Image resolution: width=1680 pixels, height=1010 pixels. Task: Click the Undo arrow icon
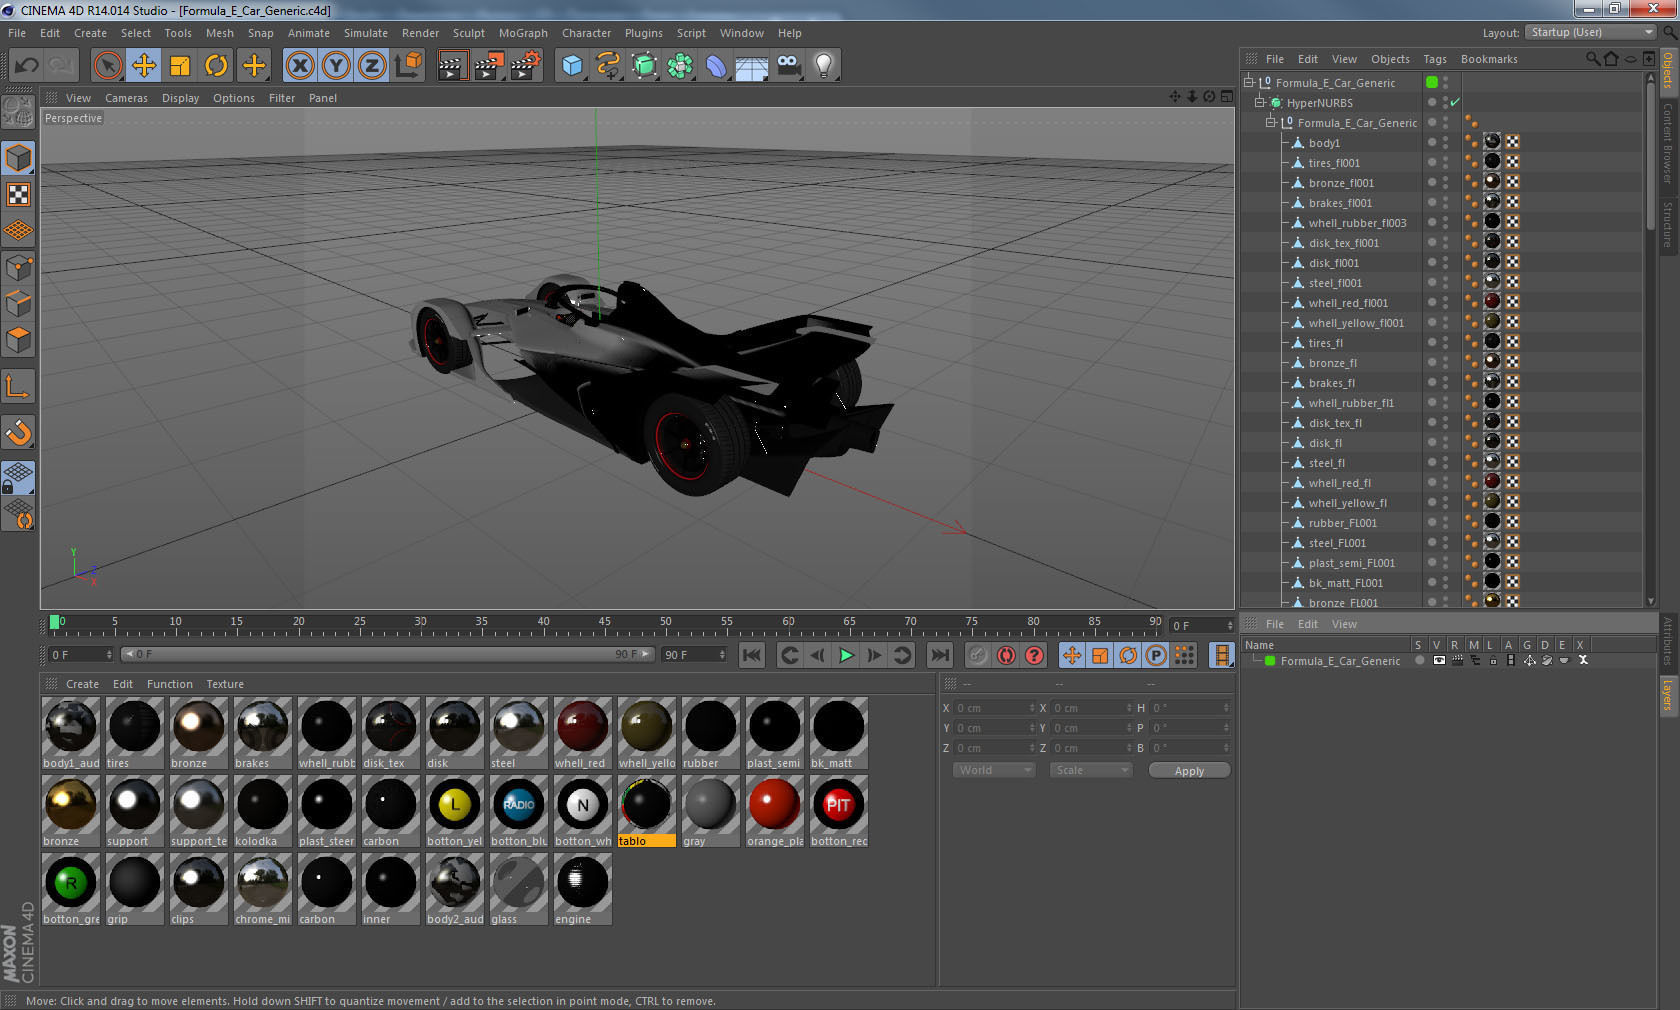click(x=26, y=66)
